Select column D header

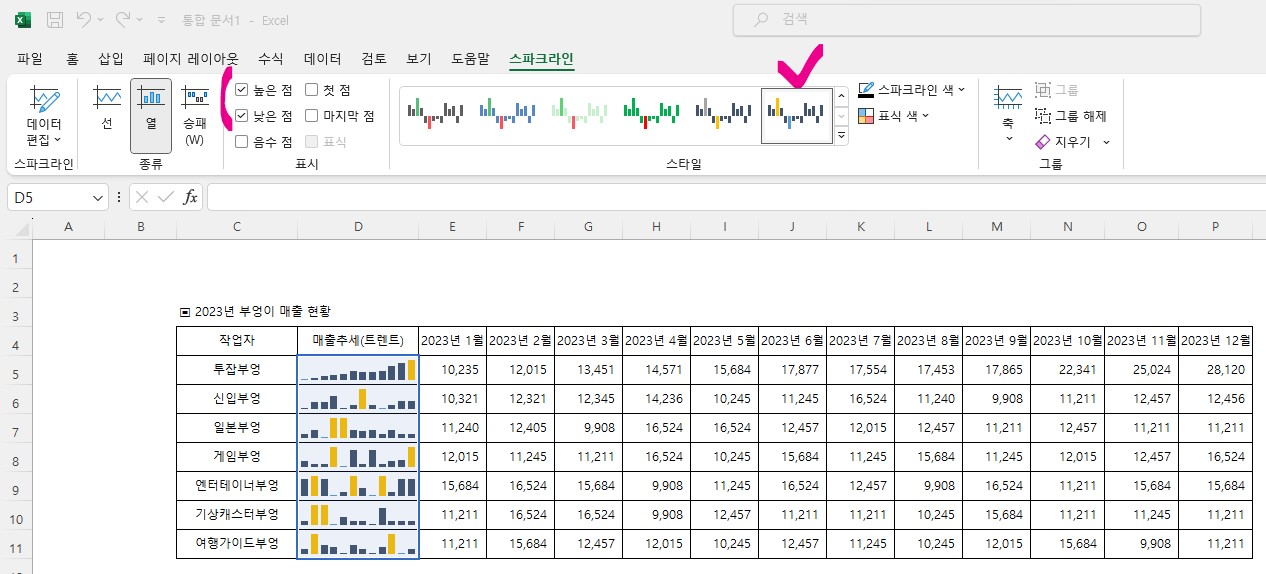[x=358, y=227]
